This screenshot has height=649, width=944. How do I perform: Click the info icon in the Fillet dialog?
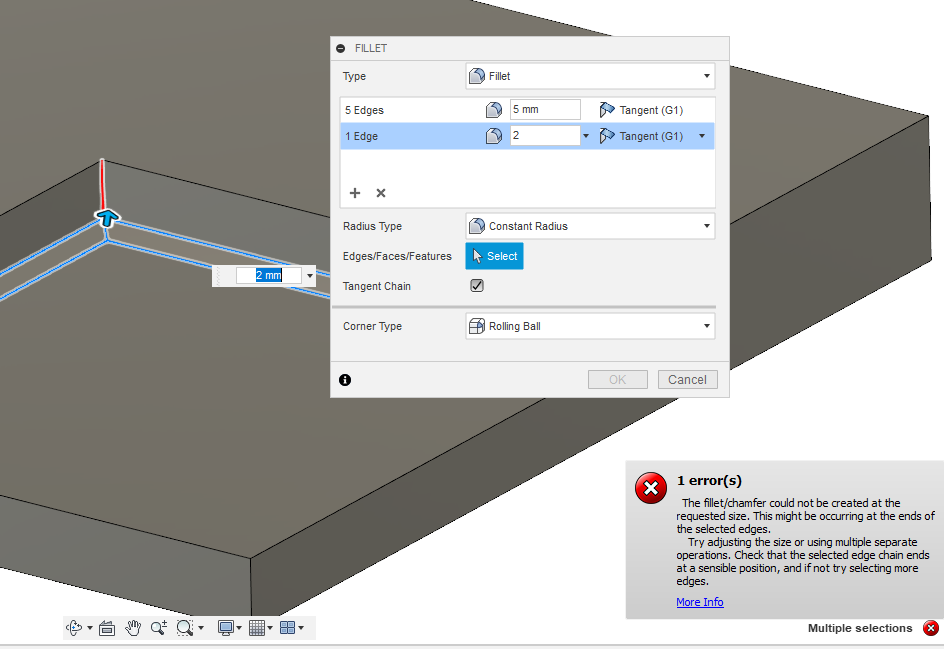coord(345,380)
